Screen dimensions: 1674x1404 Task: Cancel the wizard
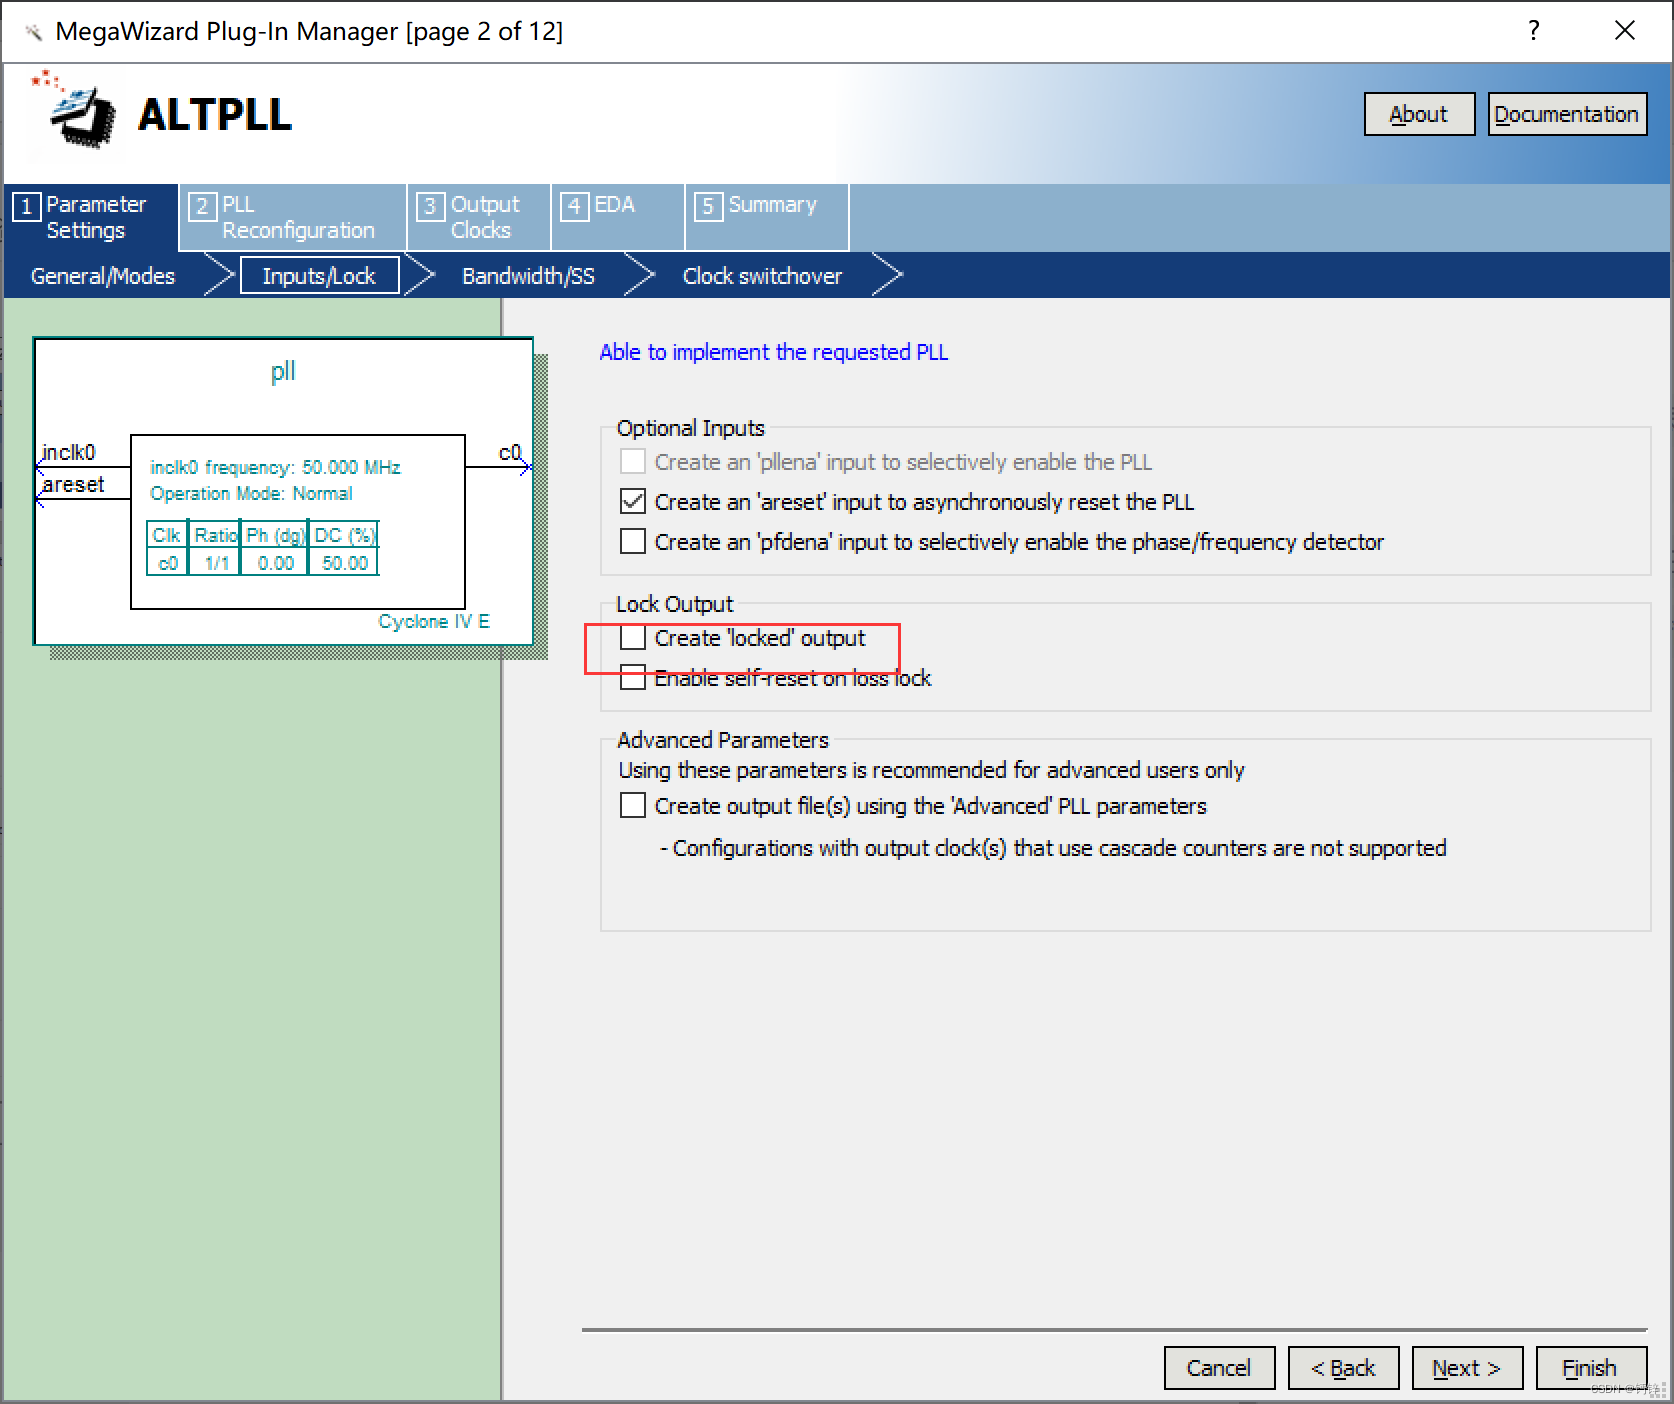(x=1219, y=1368)
